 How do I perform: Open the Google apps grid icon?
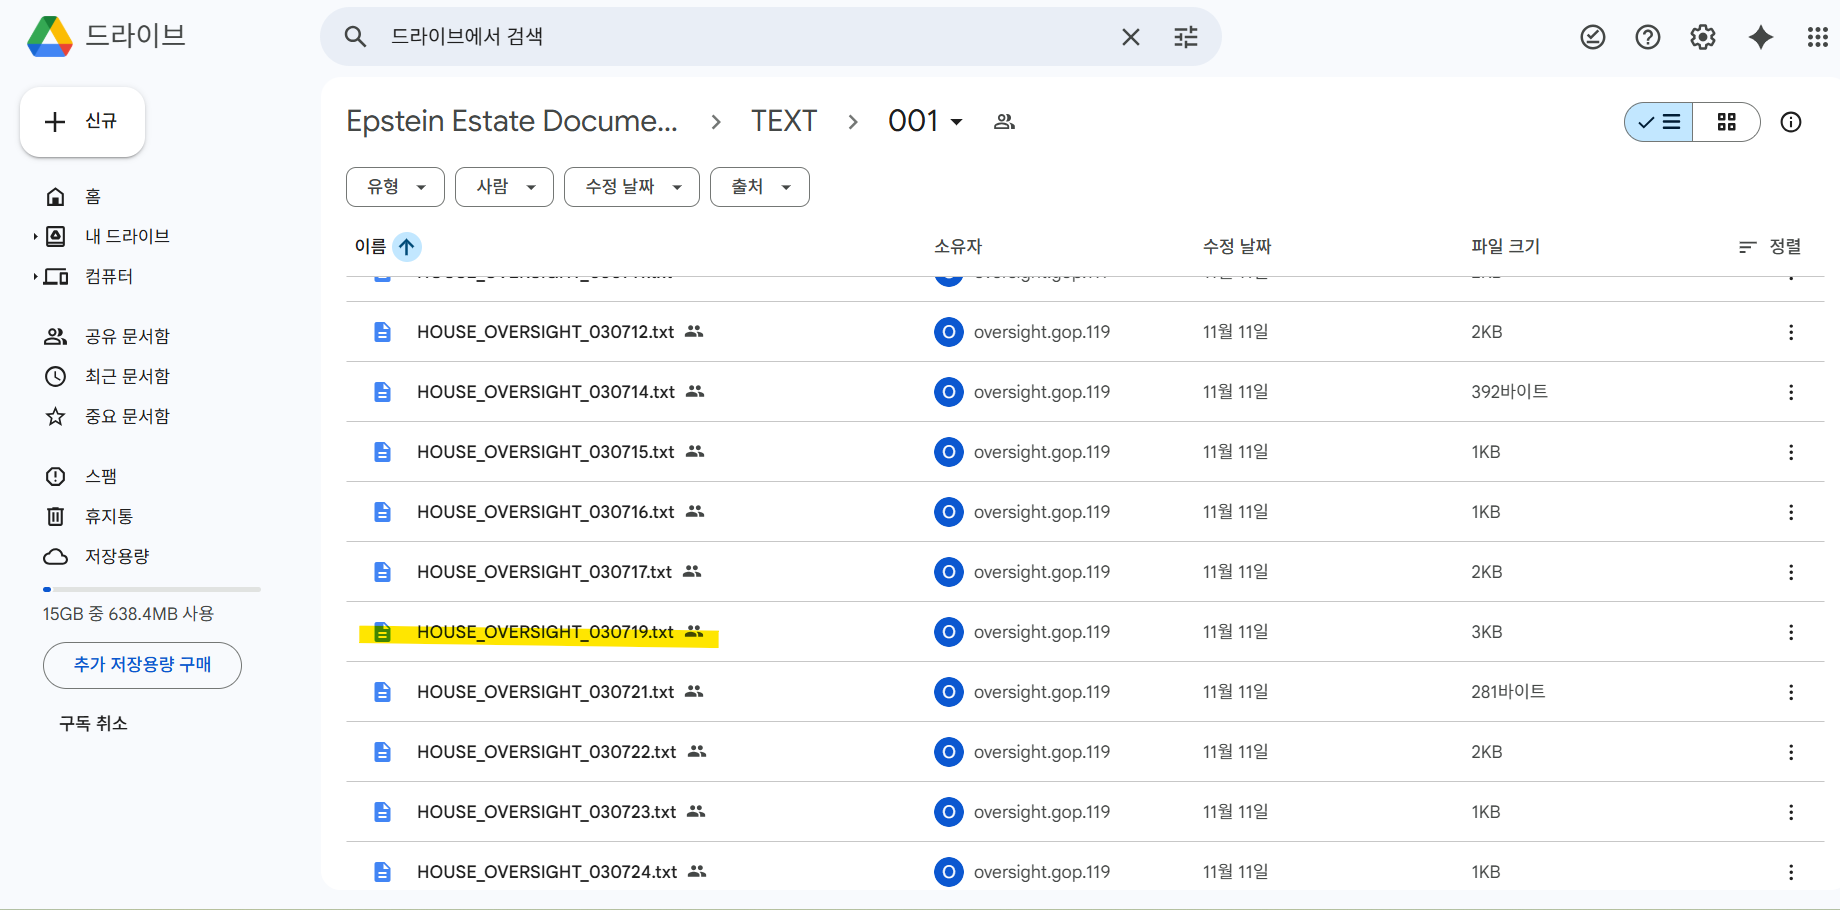point(1818,37)
